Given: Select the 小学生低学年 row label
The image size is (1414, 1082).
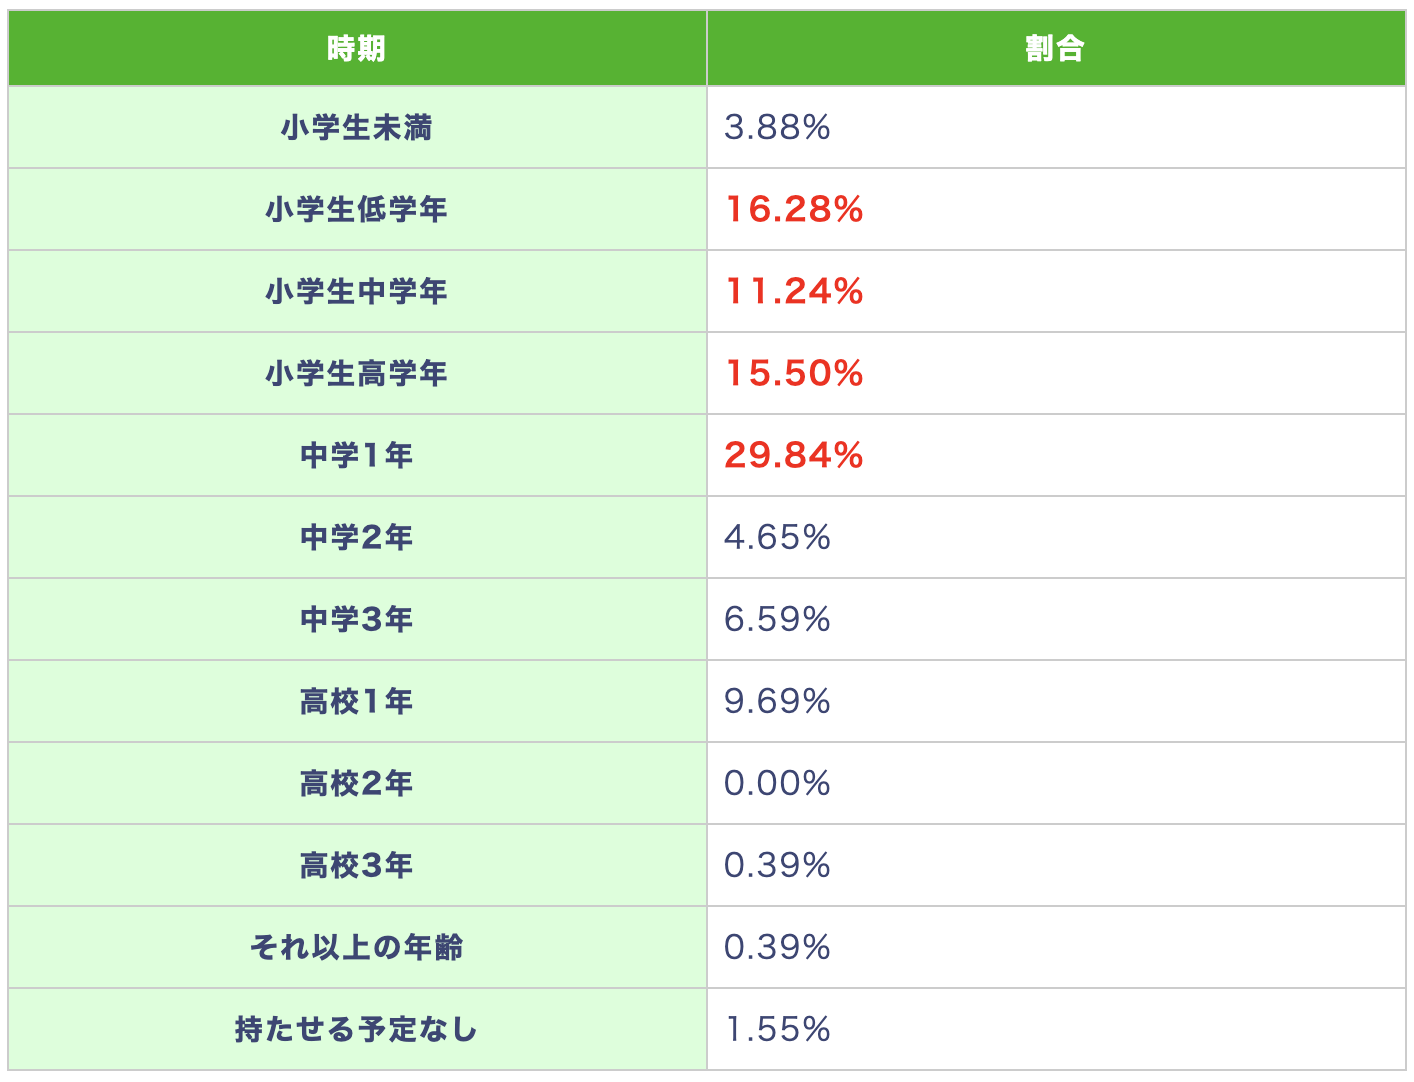Looking at the screenshot, I should pos(356,210).
